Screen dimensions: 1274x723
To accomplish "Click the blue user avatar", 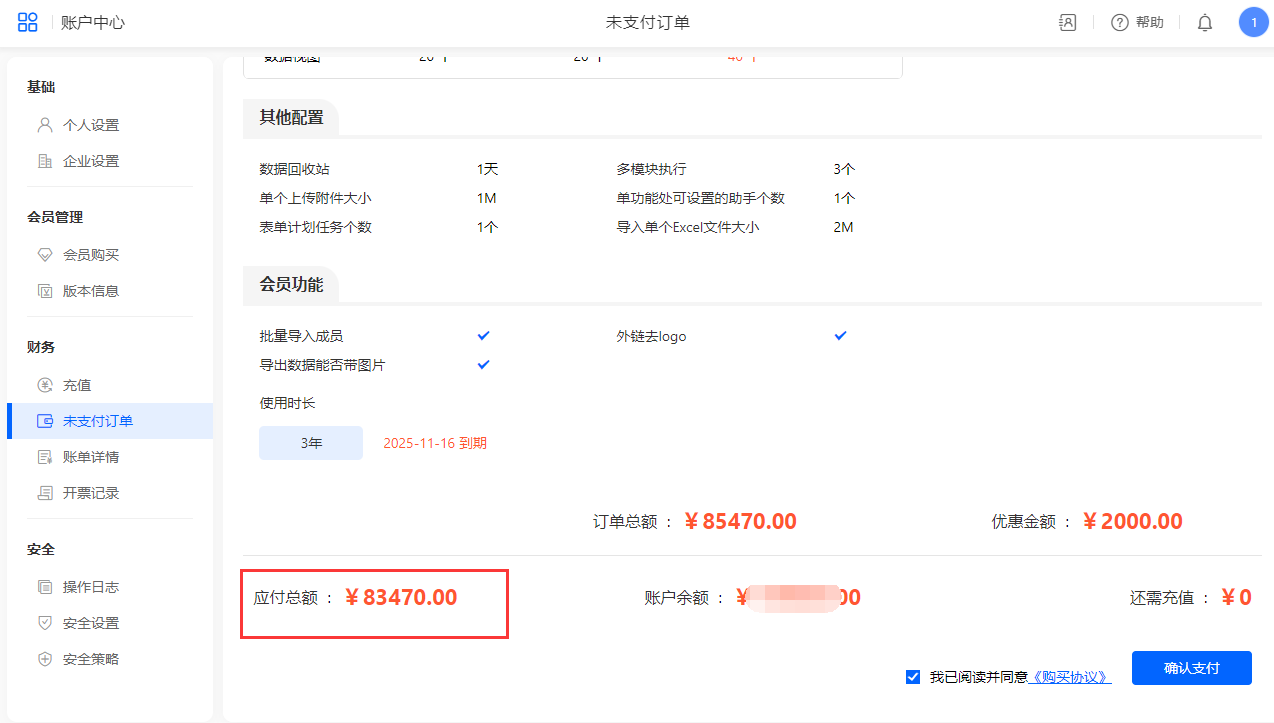I will pos(1253,22).
